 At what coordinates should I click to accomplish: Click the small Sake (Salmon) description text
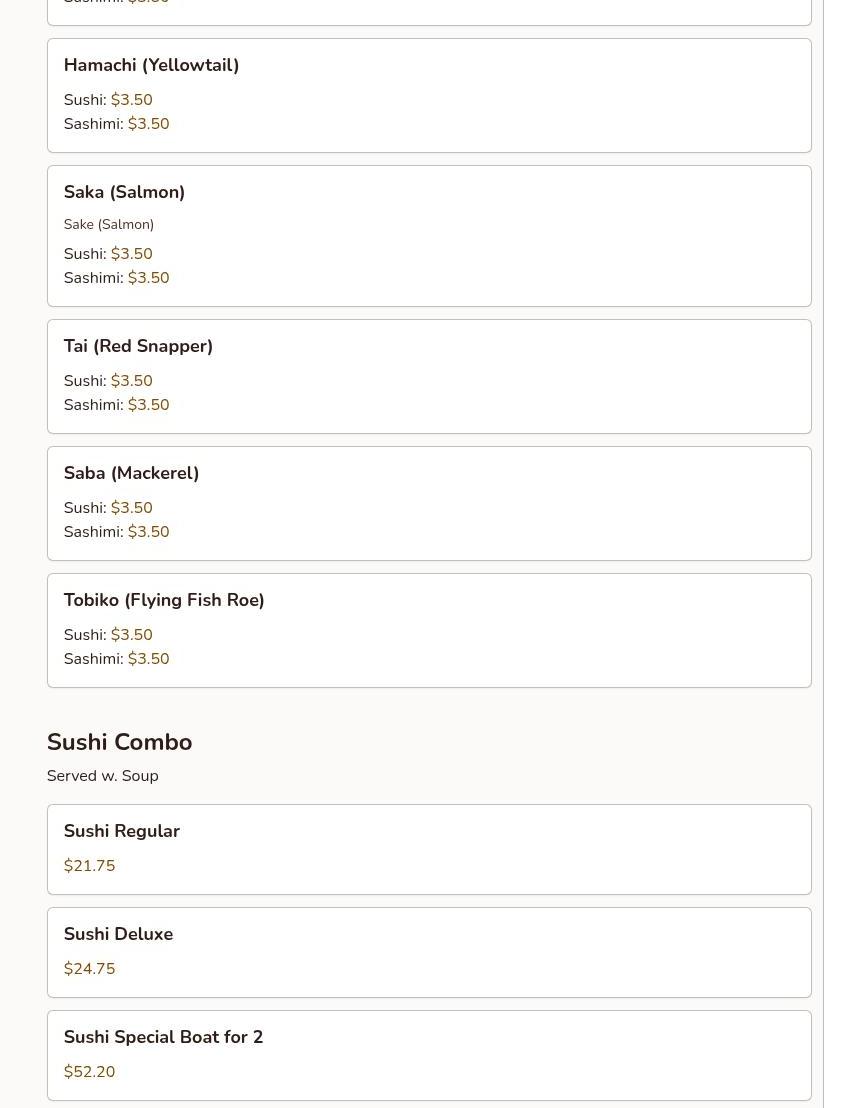click(x=109, y=225)
